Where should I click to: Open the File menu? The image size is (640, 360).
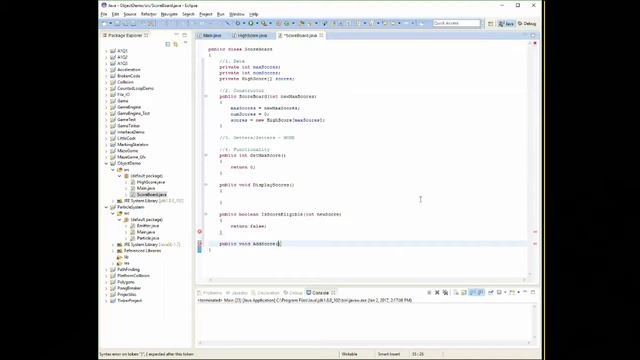(x=104, y=14)
